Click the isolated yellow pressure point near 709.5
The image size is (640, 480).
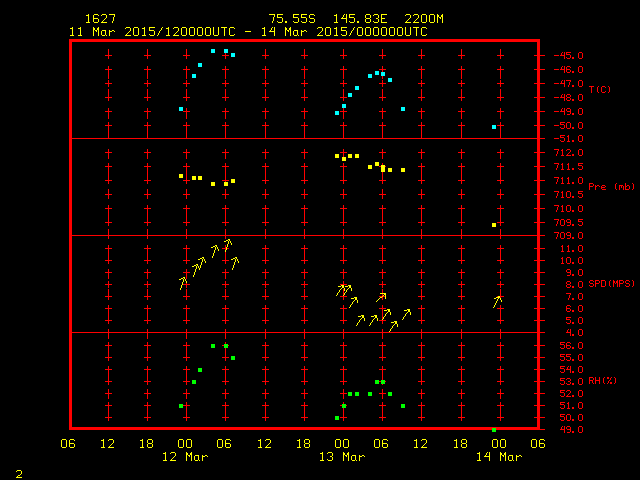494,225
